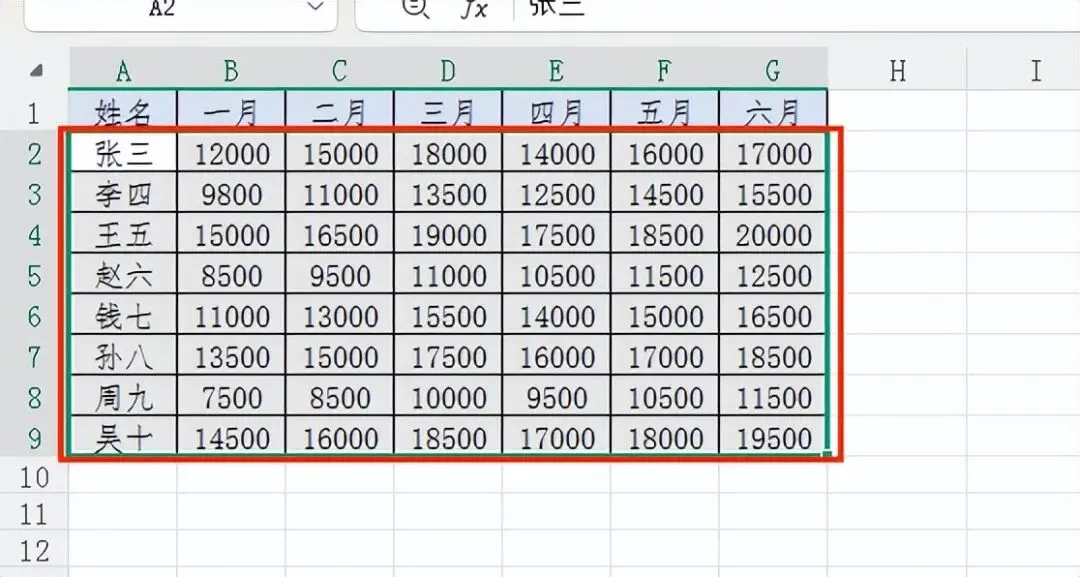The image size is (1080, 577).
Task: Select row 4 header
Action: (34, 235)
